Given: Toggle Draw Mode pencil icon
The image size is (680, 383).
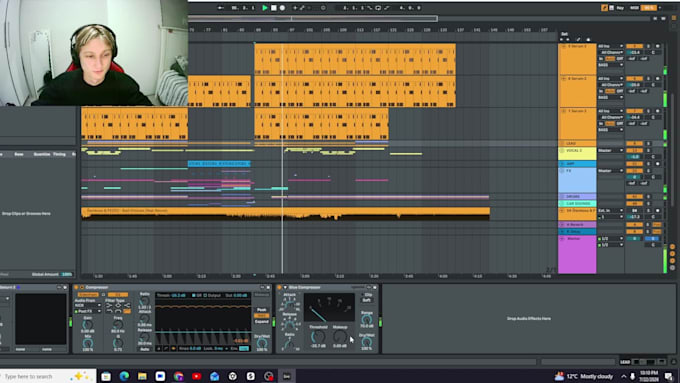Looking at the screenshot, I should [604, 8].
